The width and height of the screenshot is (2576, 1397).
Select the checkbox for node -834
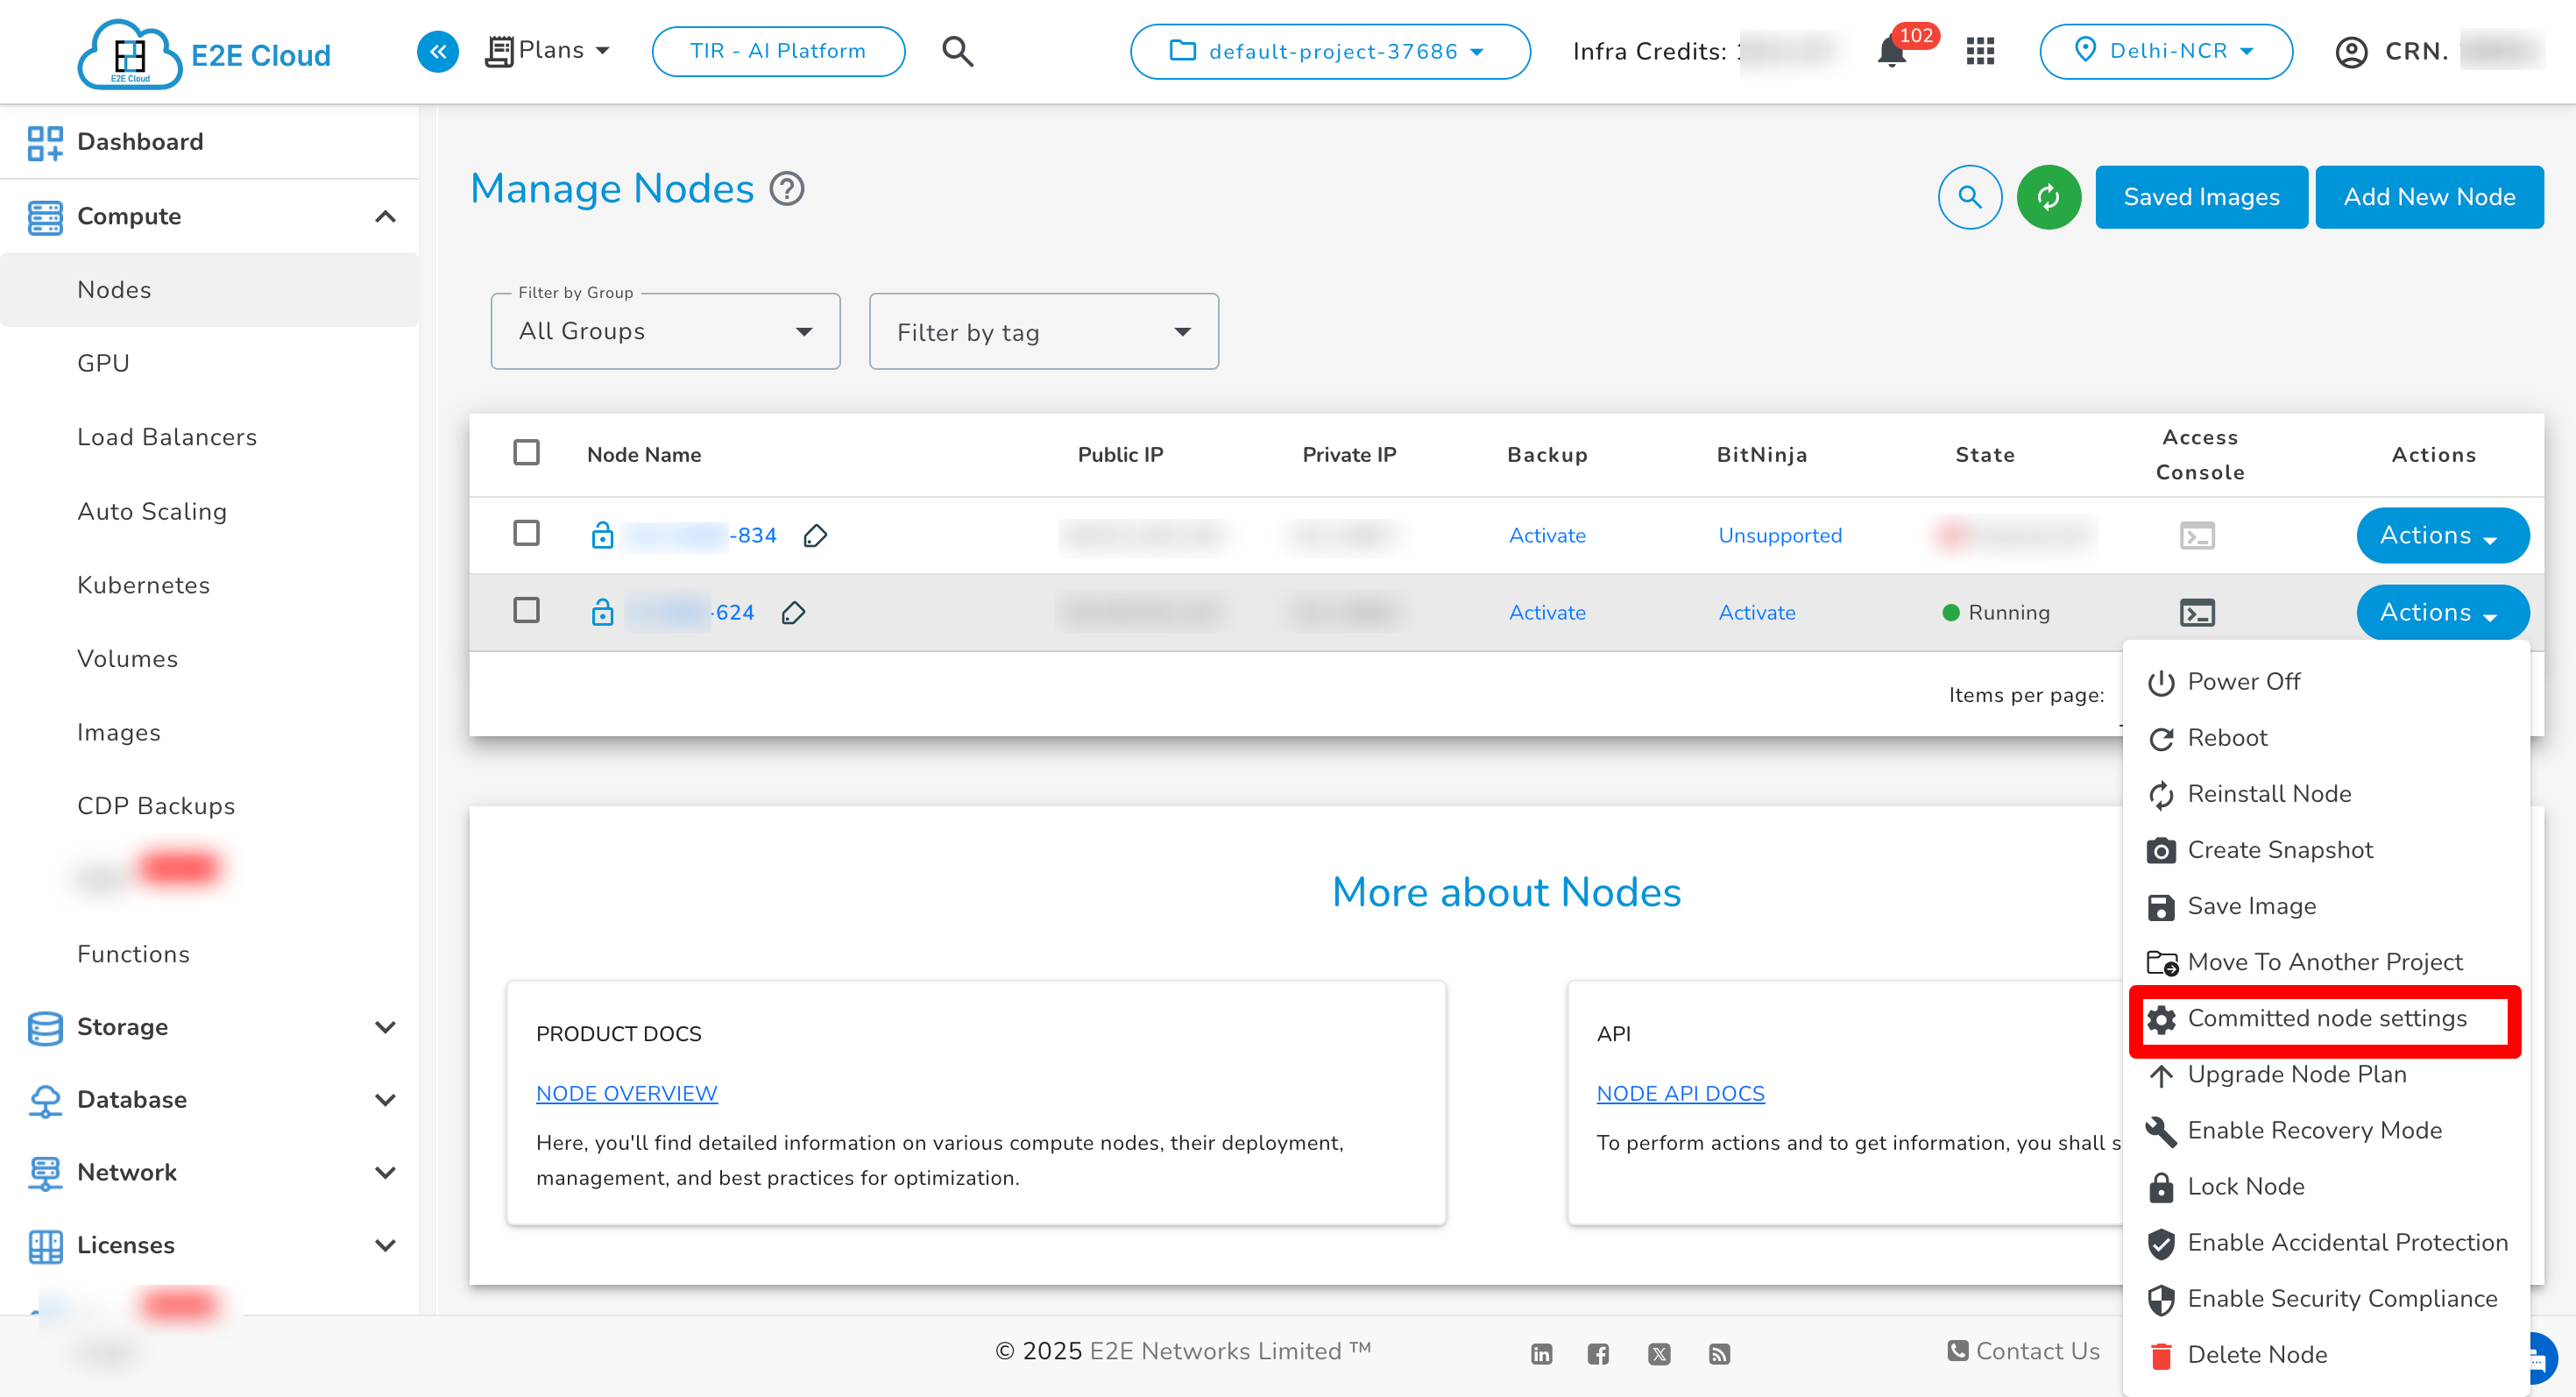pyautogui.click(x=527, y=534)
